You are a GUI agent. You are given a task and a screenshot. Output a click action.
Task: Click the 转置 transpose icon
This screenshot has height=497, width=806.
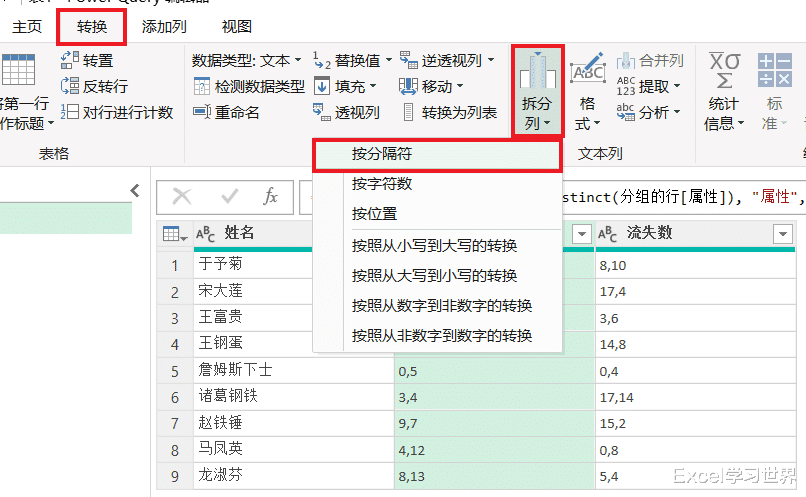click(69, 60)
